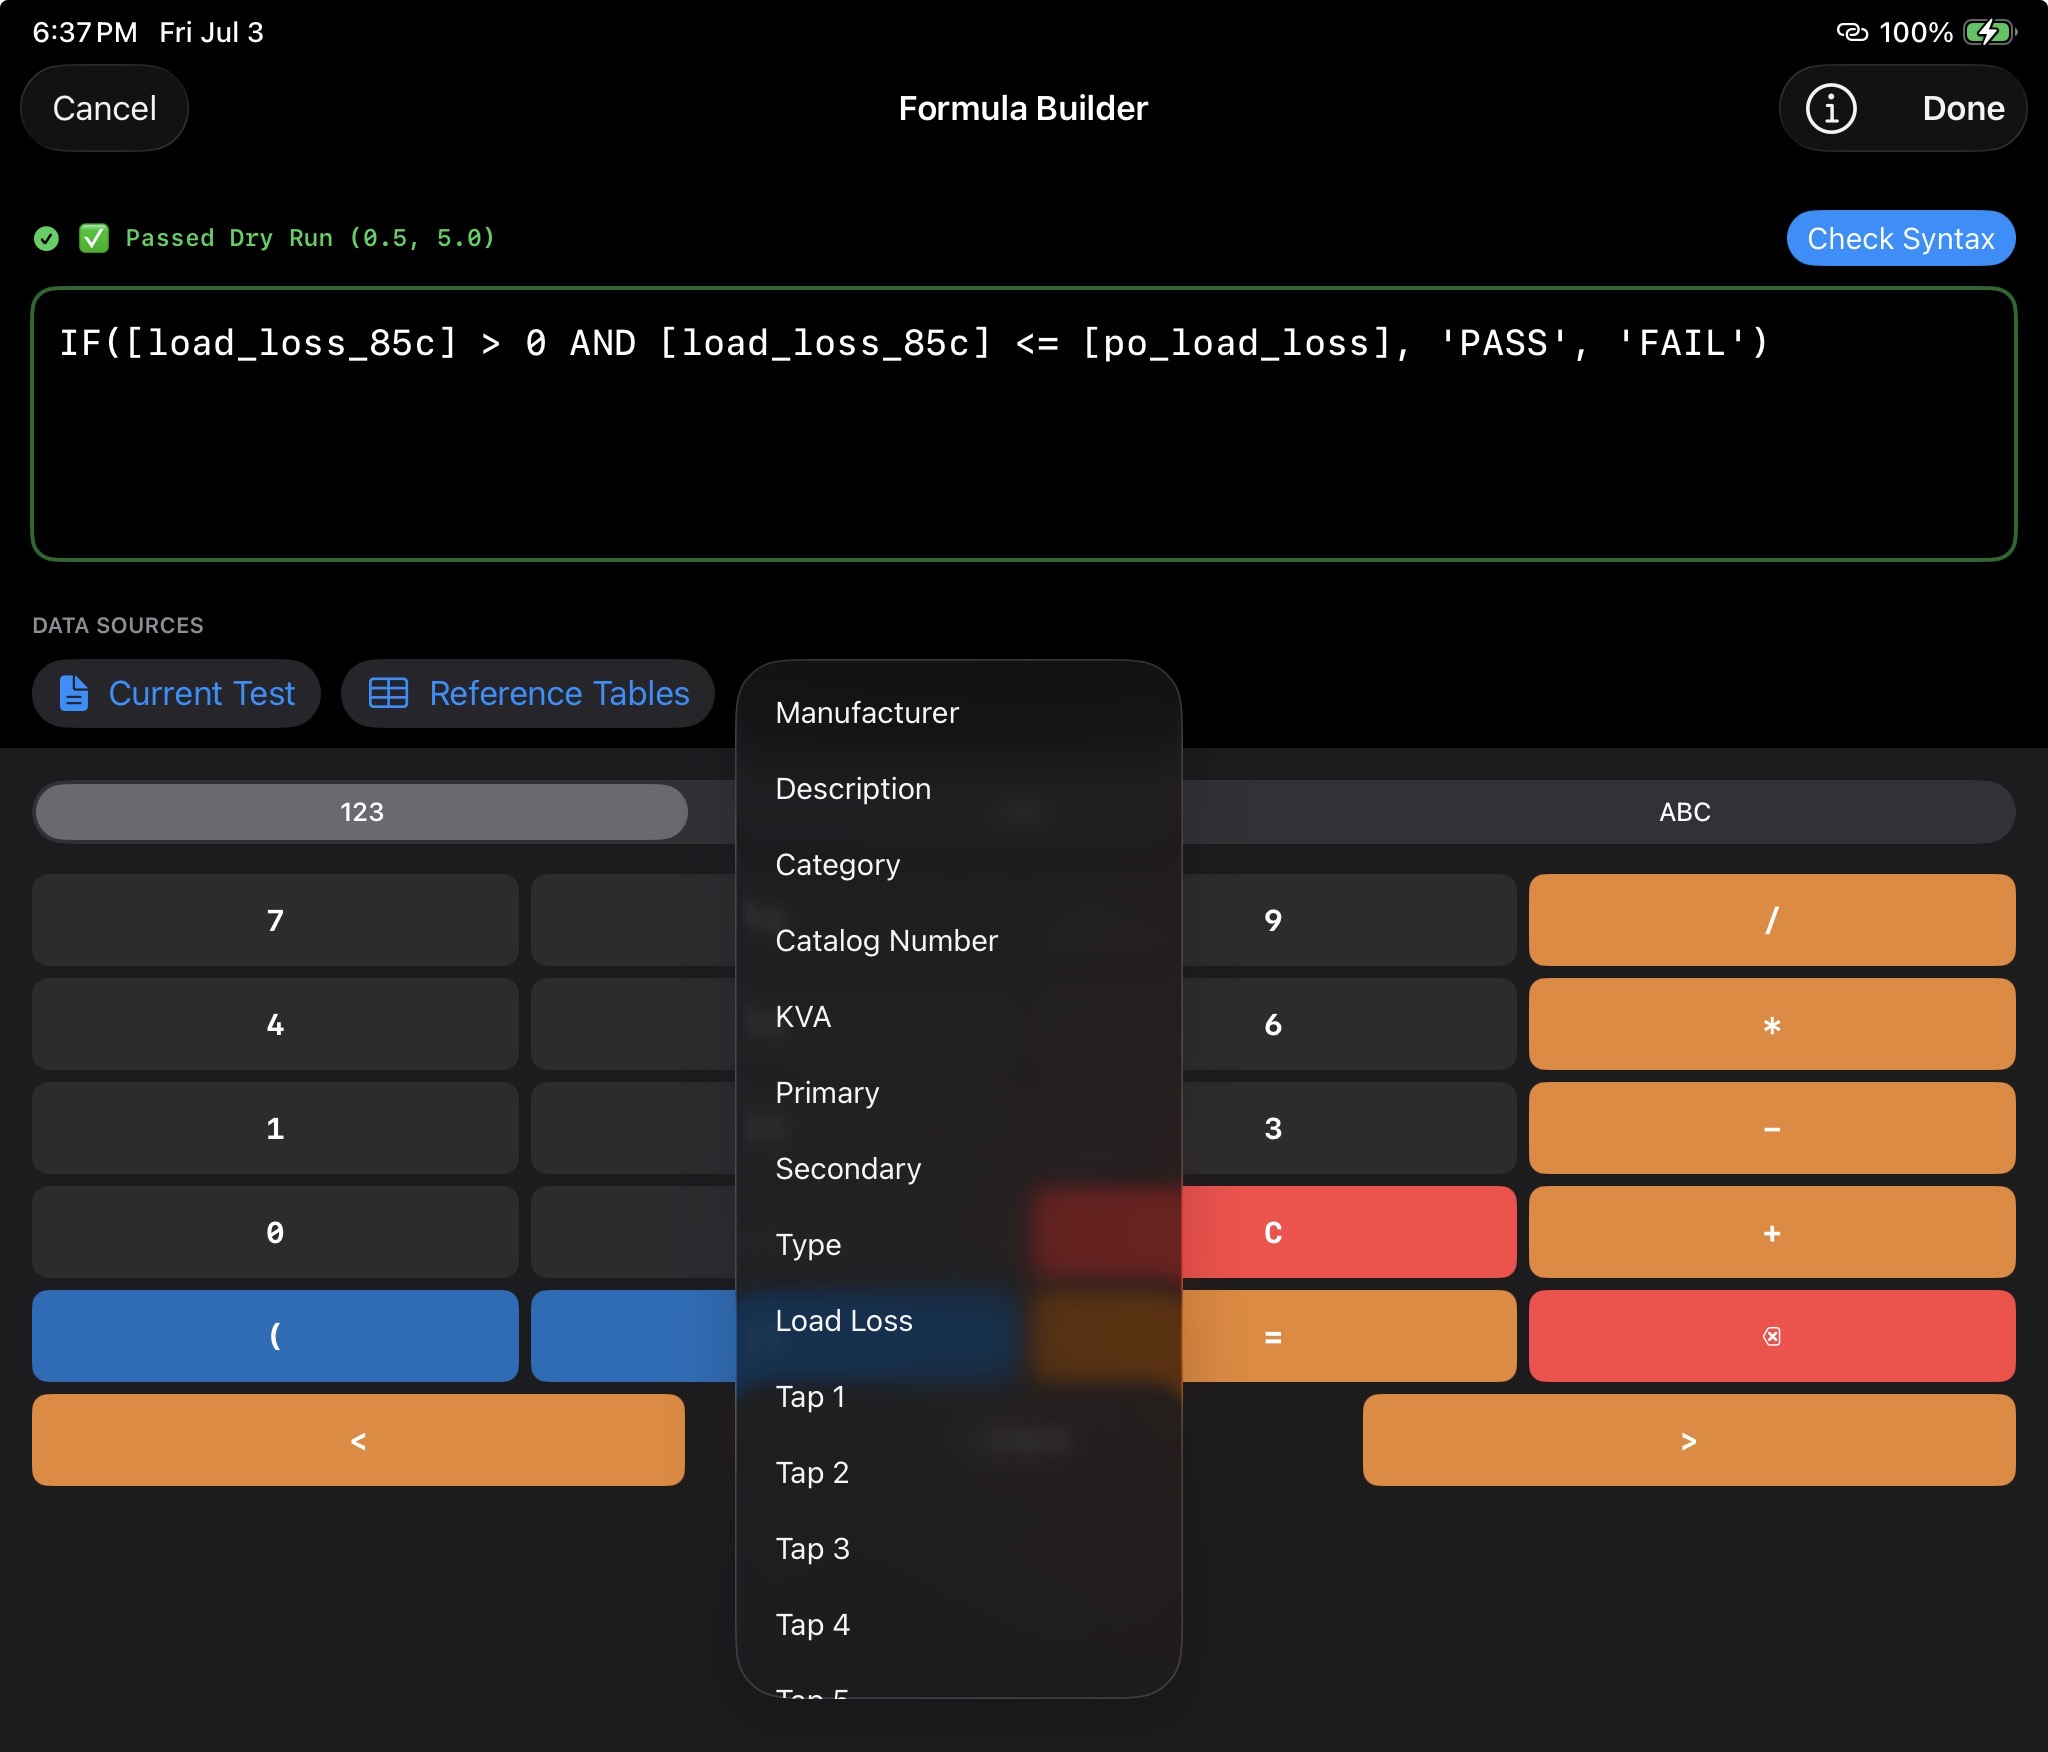The height and width of the screenshot is (1752, 2048).
Task: Choose KVA from the field list
Action: tap(958, 1017)
